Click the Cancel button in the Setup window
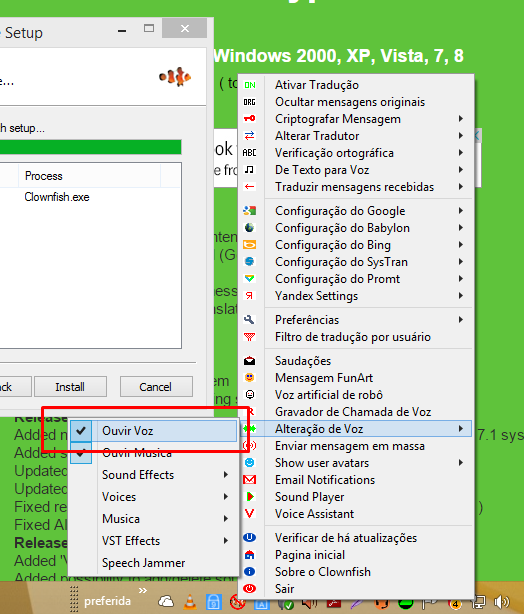 pyautogui.click(x=156, y=387)
